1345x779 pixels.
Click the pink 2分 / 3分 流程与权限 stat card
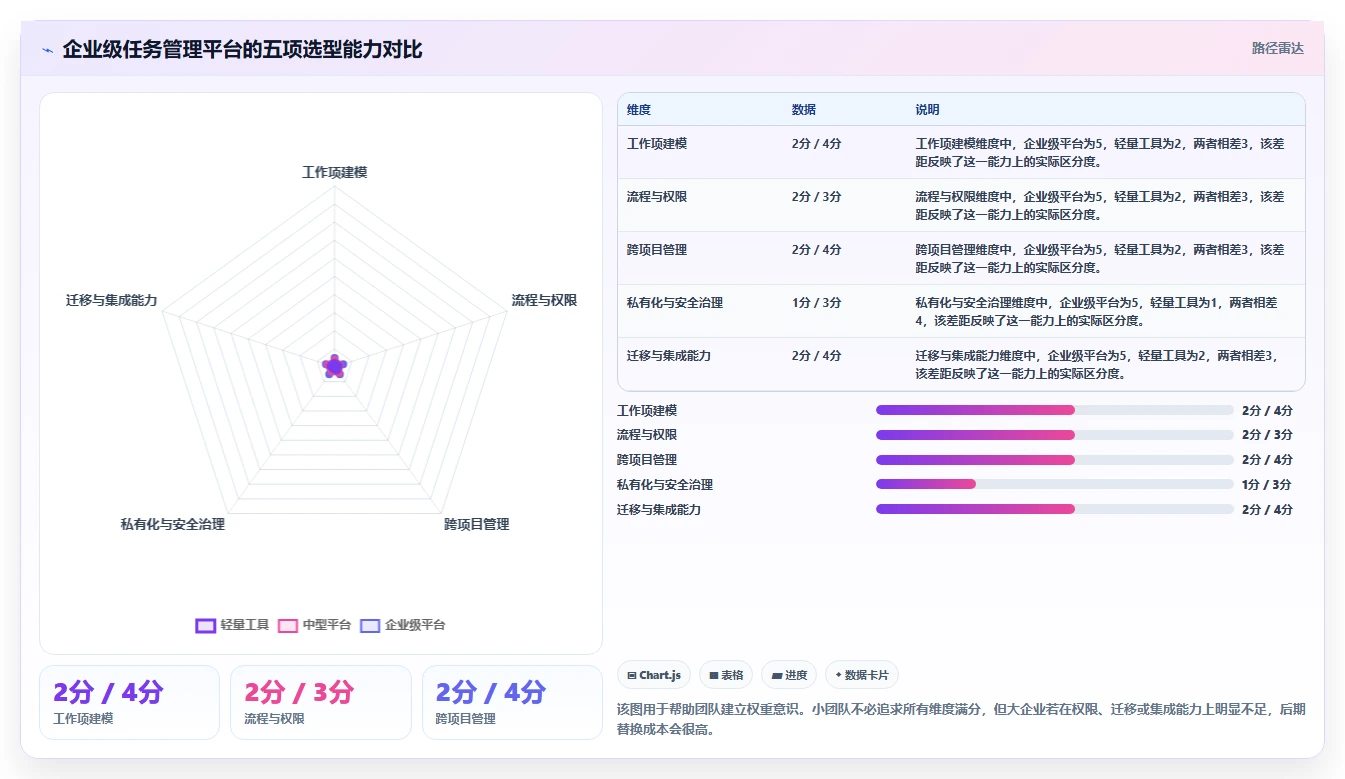[321, 702]
